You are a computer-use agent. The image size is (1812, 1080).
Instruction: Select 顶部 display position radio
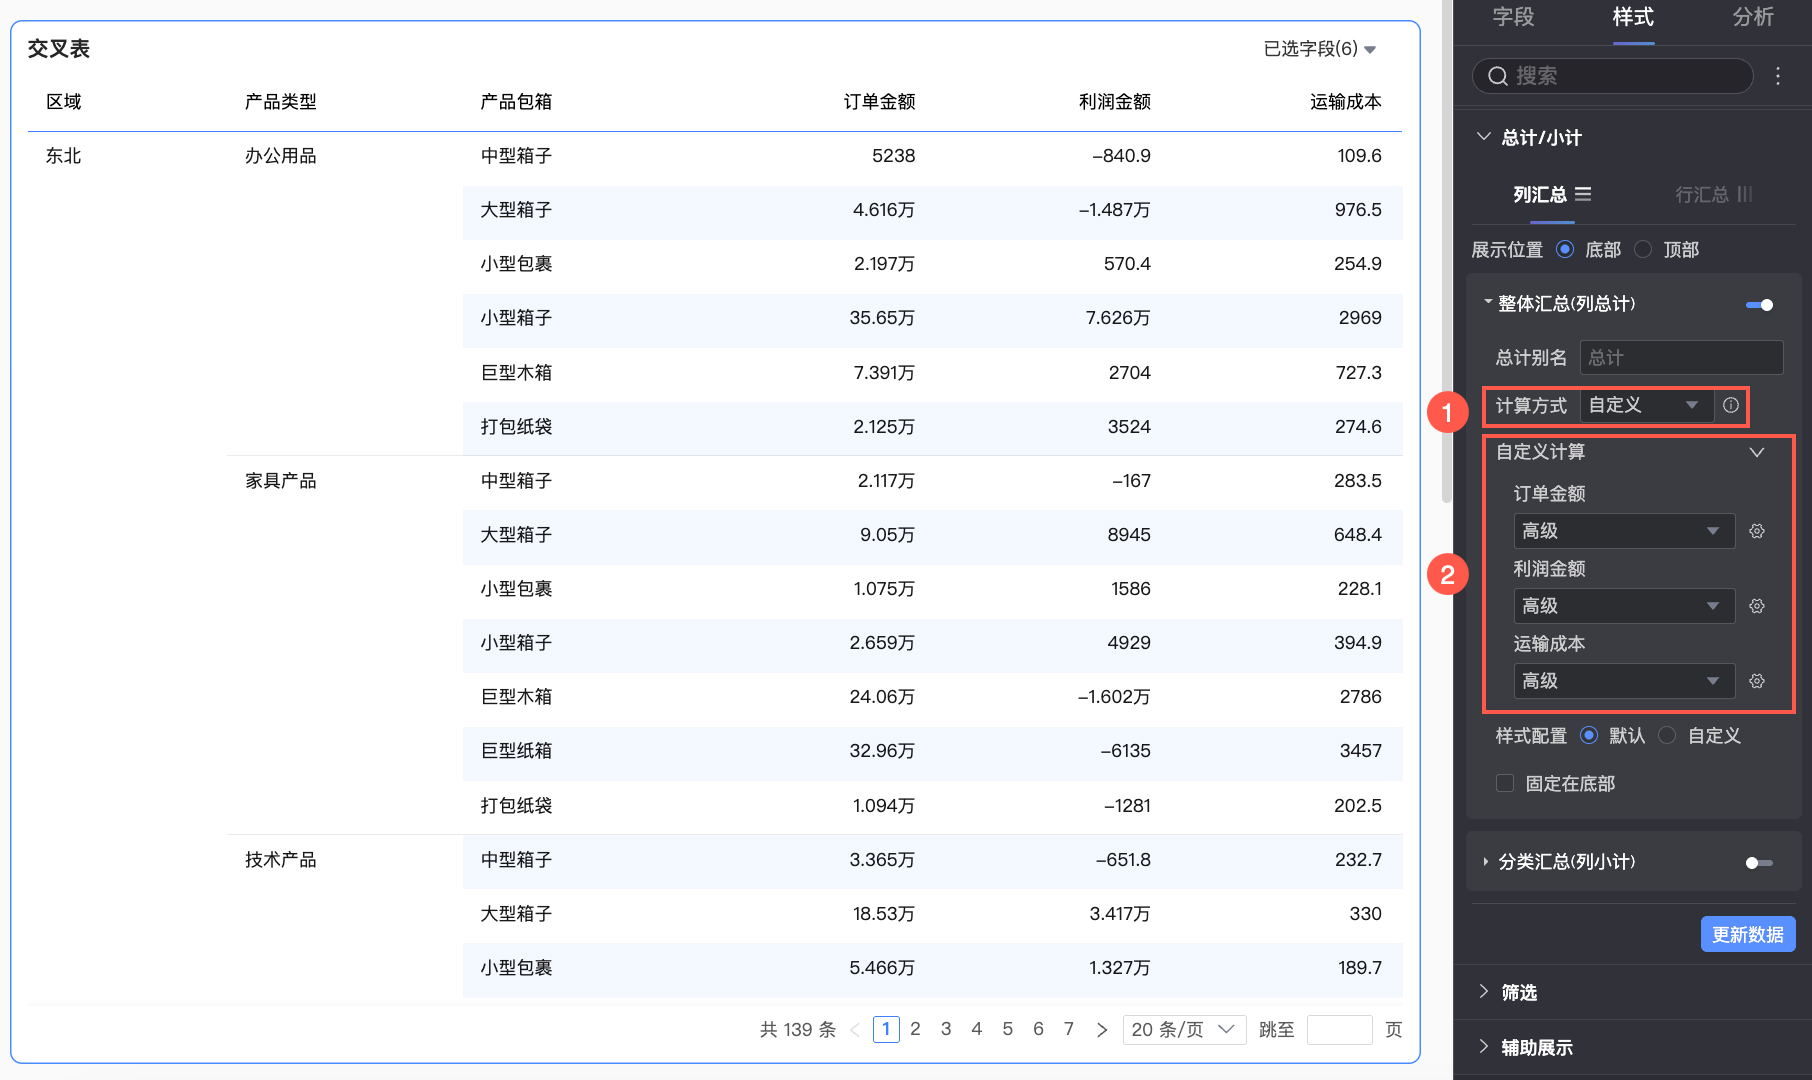click(x=1643, y=249)
